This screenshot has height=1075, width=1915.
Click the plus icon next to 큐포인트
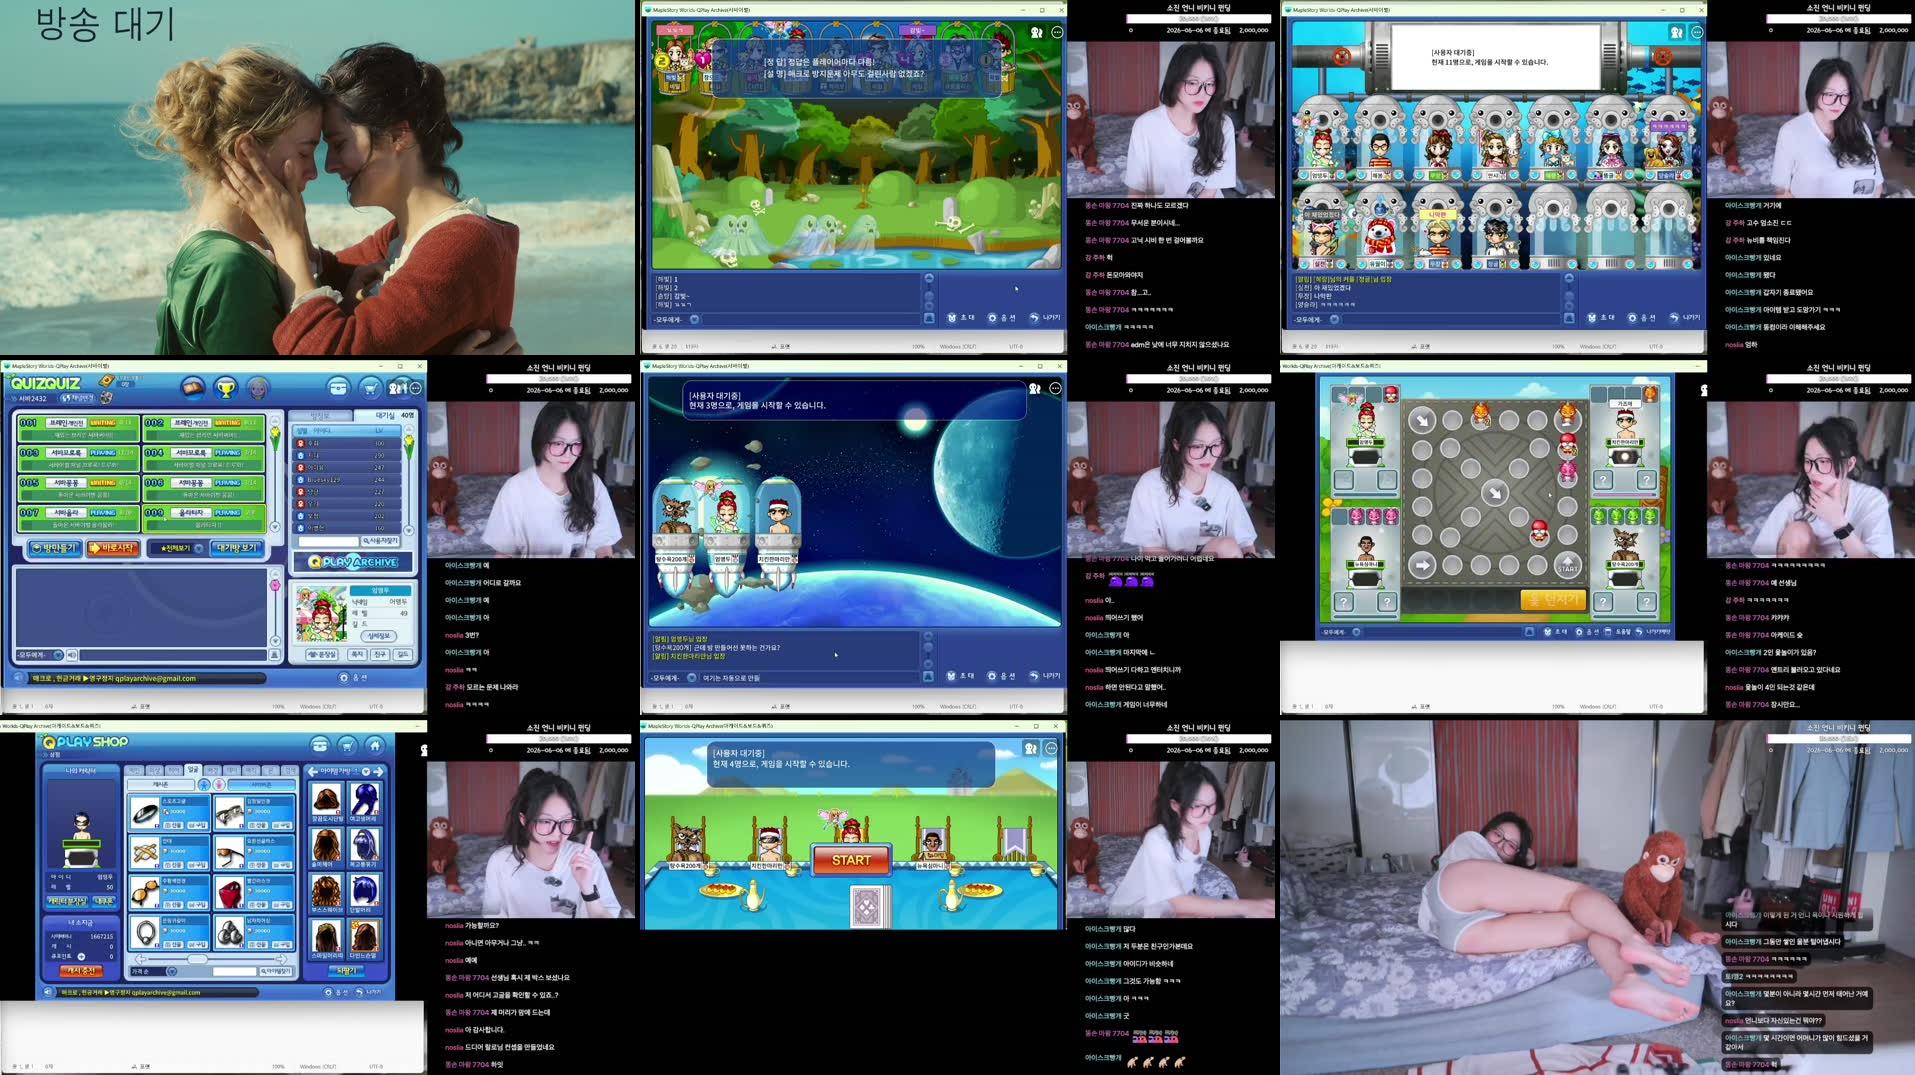coord(81,956)
